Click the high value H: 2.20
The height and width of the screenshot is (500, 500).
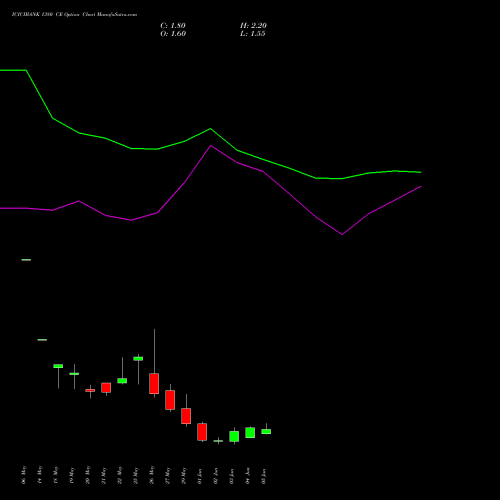click(x=253, y=26)
